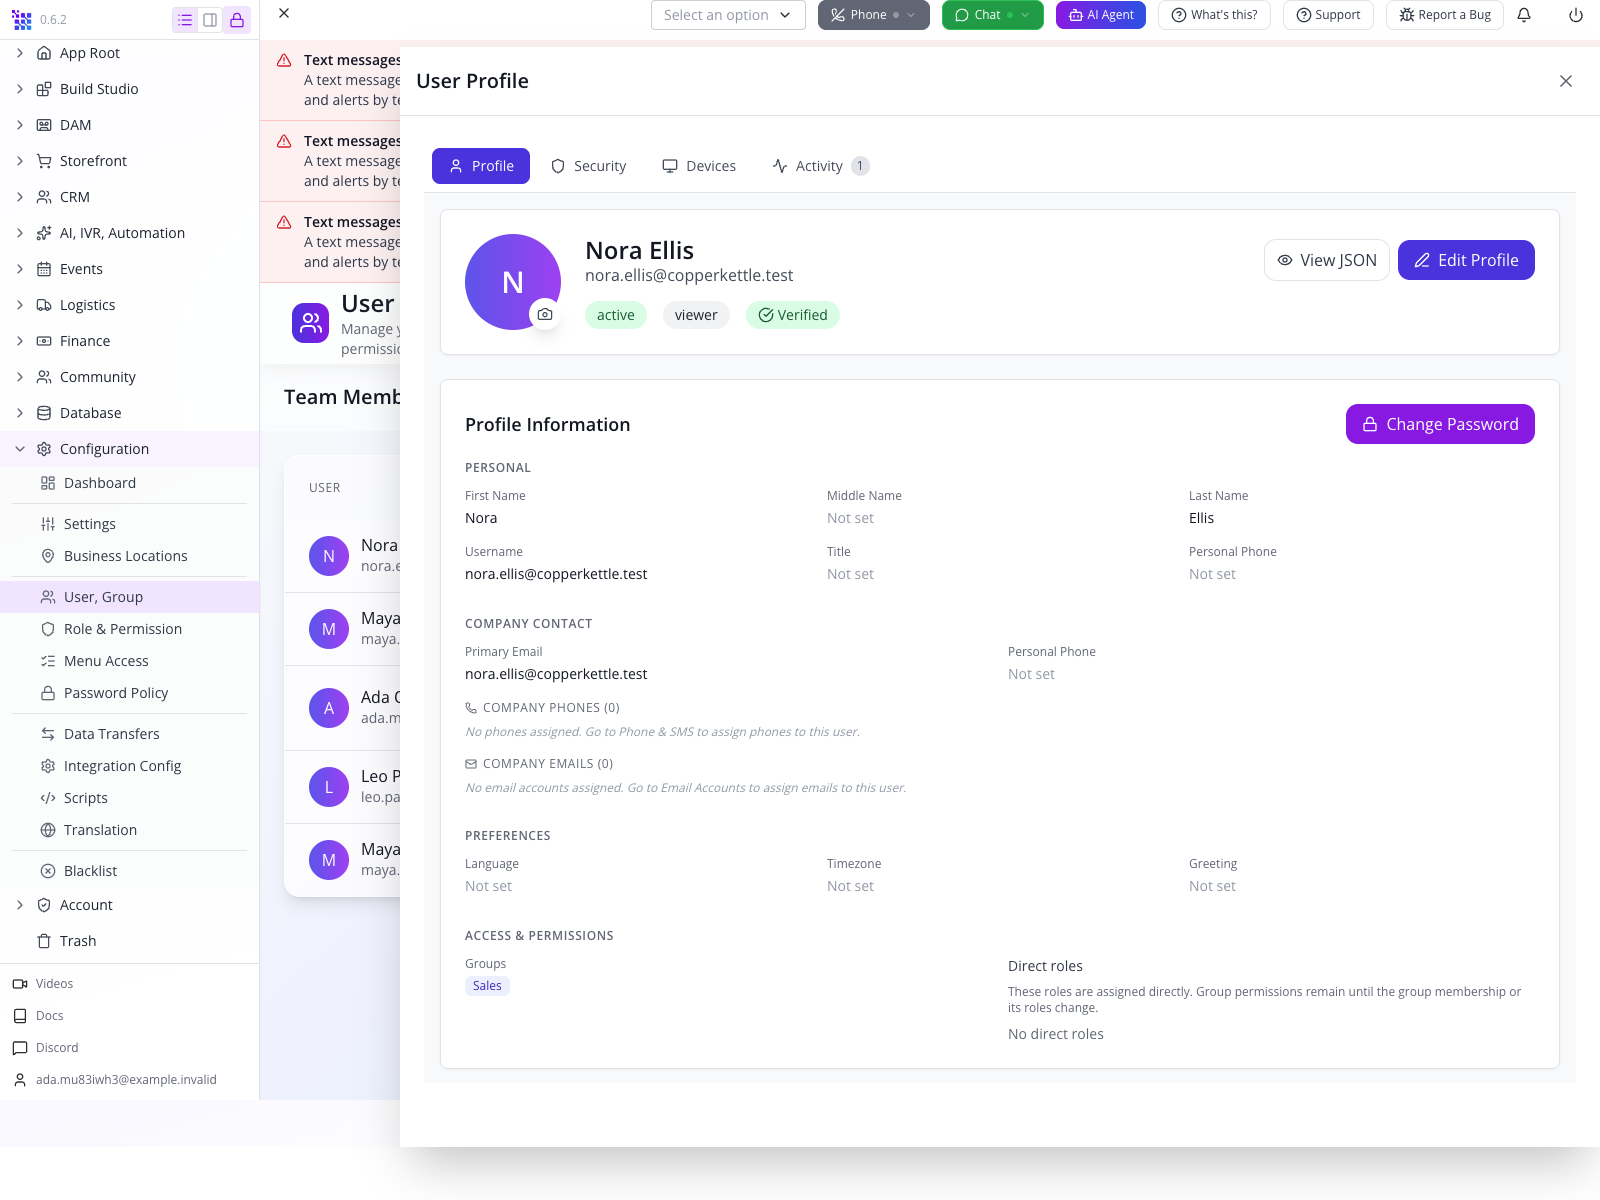Click the power logout icon
The height and width of the screenshot is (1200, 1600).
click(1576, 15)
